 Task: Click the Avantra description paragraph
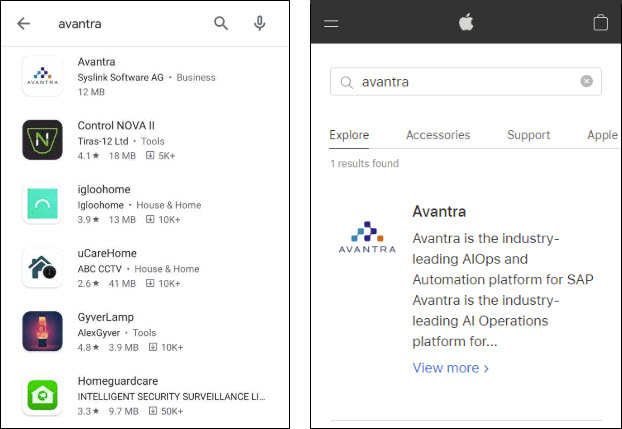pos(503,290)
